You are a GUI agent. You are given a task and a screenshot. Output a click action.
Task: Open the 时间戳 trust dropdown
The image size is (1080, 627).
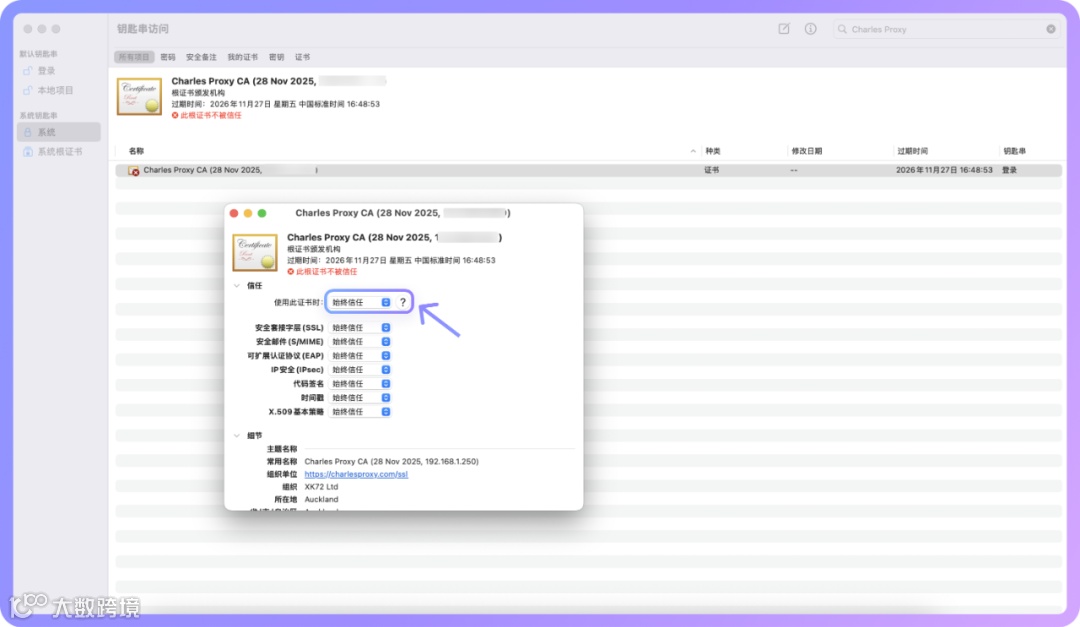click(x=360, y=398)
